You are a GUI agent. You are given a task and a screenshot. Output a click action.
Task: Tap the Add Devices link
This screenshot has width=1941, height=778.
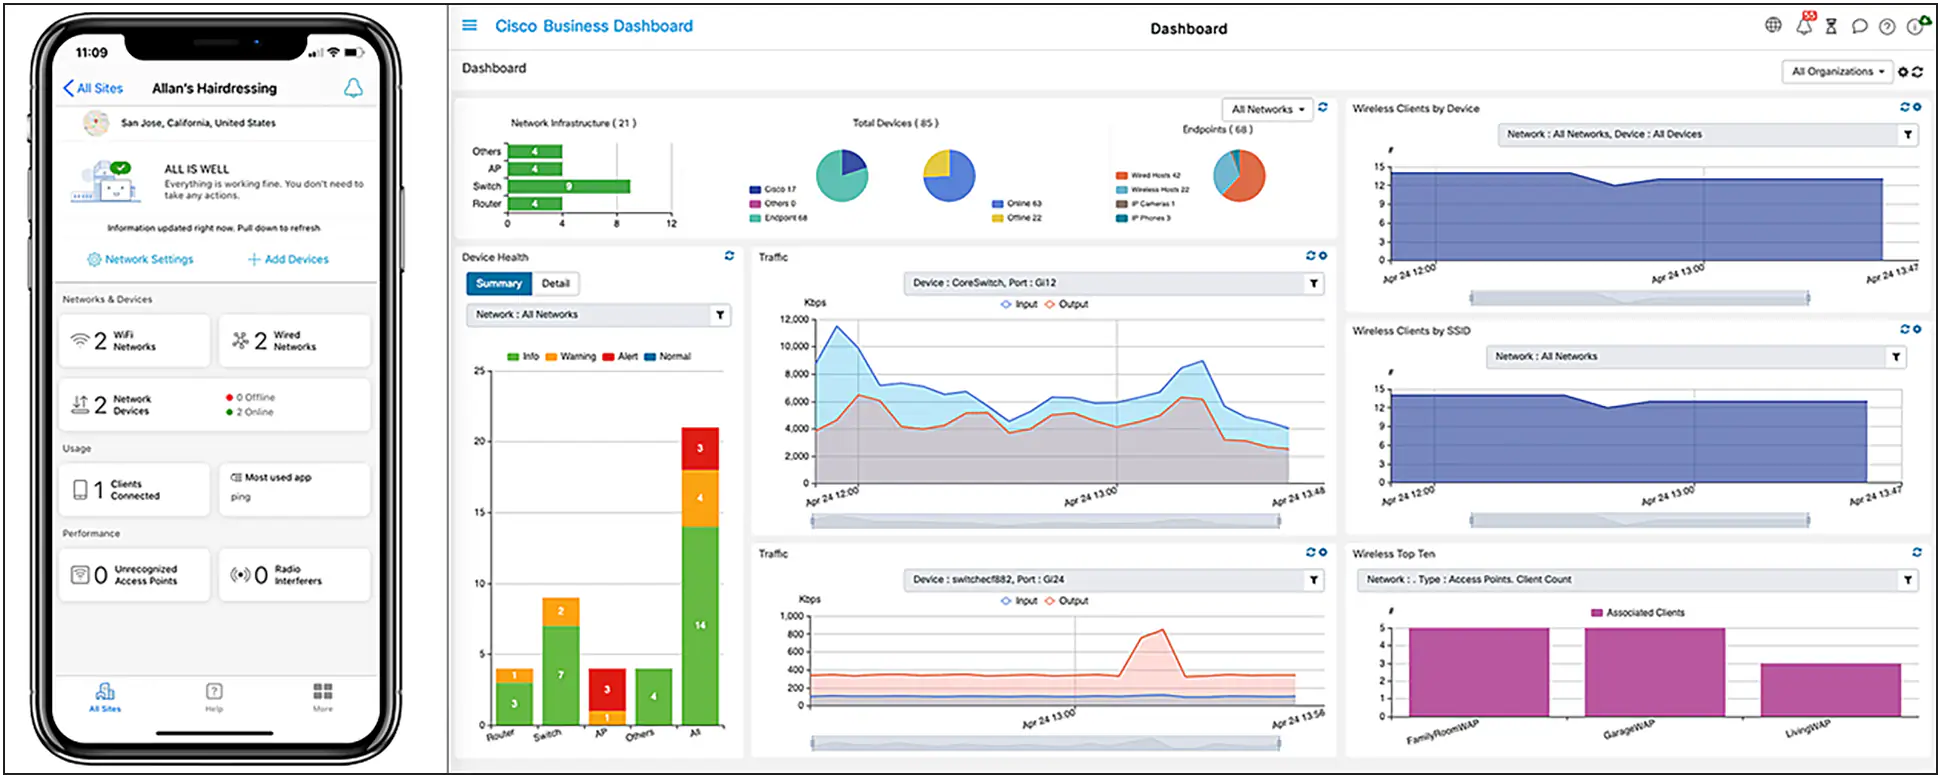pos(288,259)
